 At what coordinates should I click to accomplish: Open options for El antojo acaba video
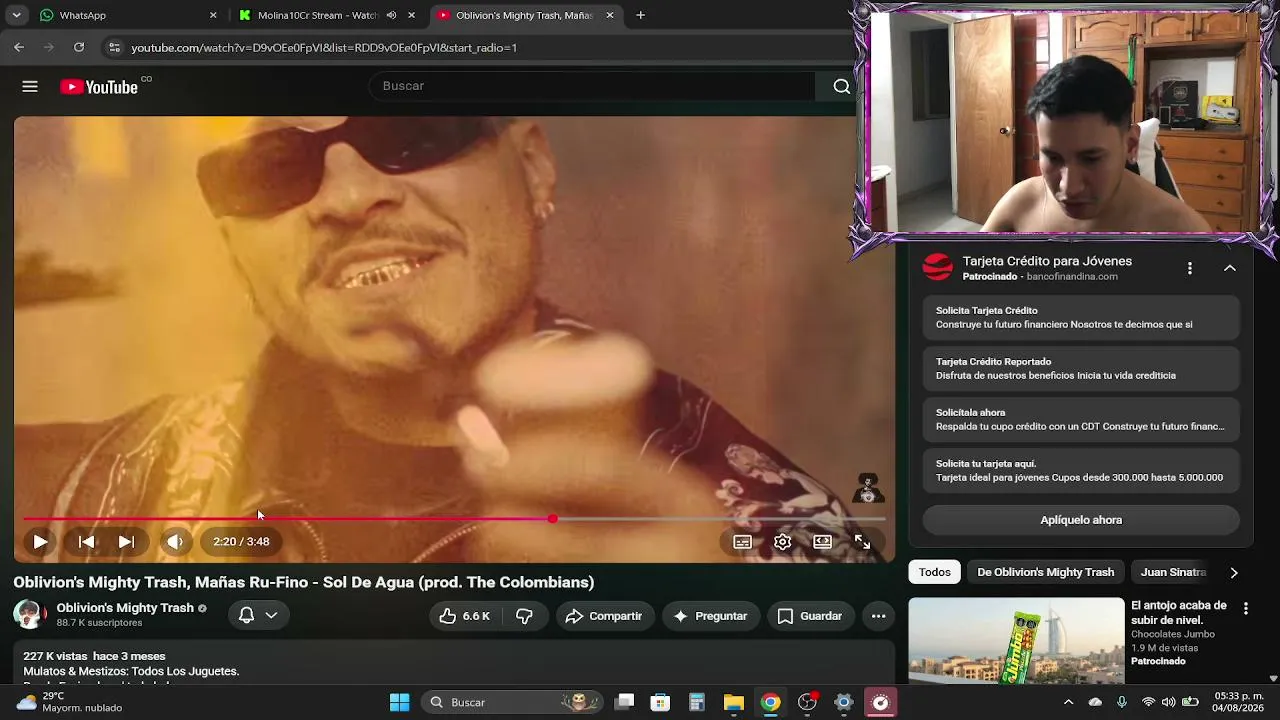[1246, 608]
